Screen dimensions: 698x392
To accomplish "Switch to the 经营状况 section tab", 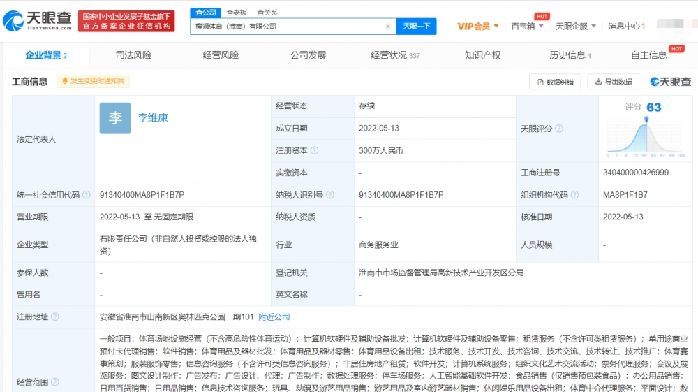I will (395, 55).
